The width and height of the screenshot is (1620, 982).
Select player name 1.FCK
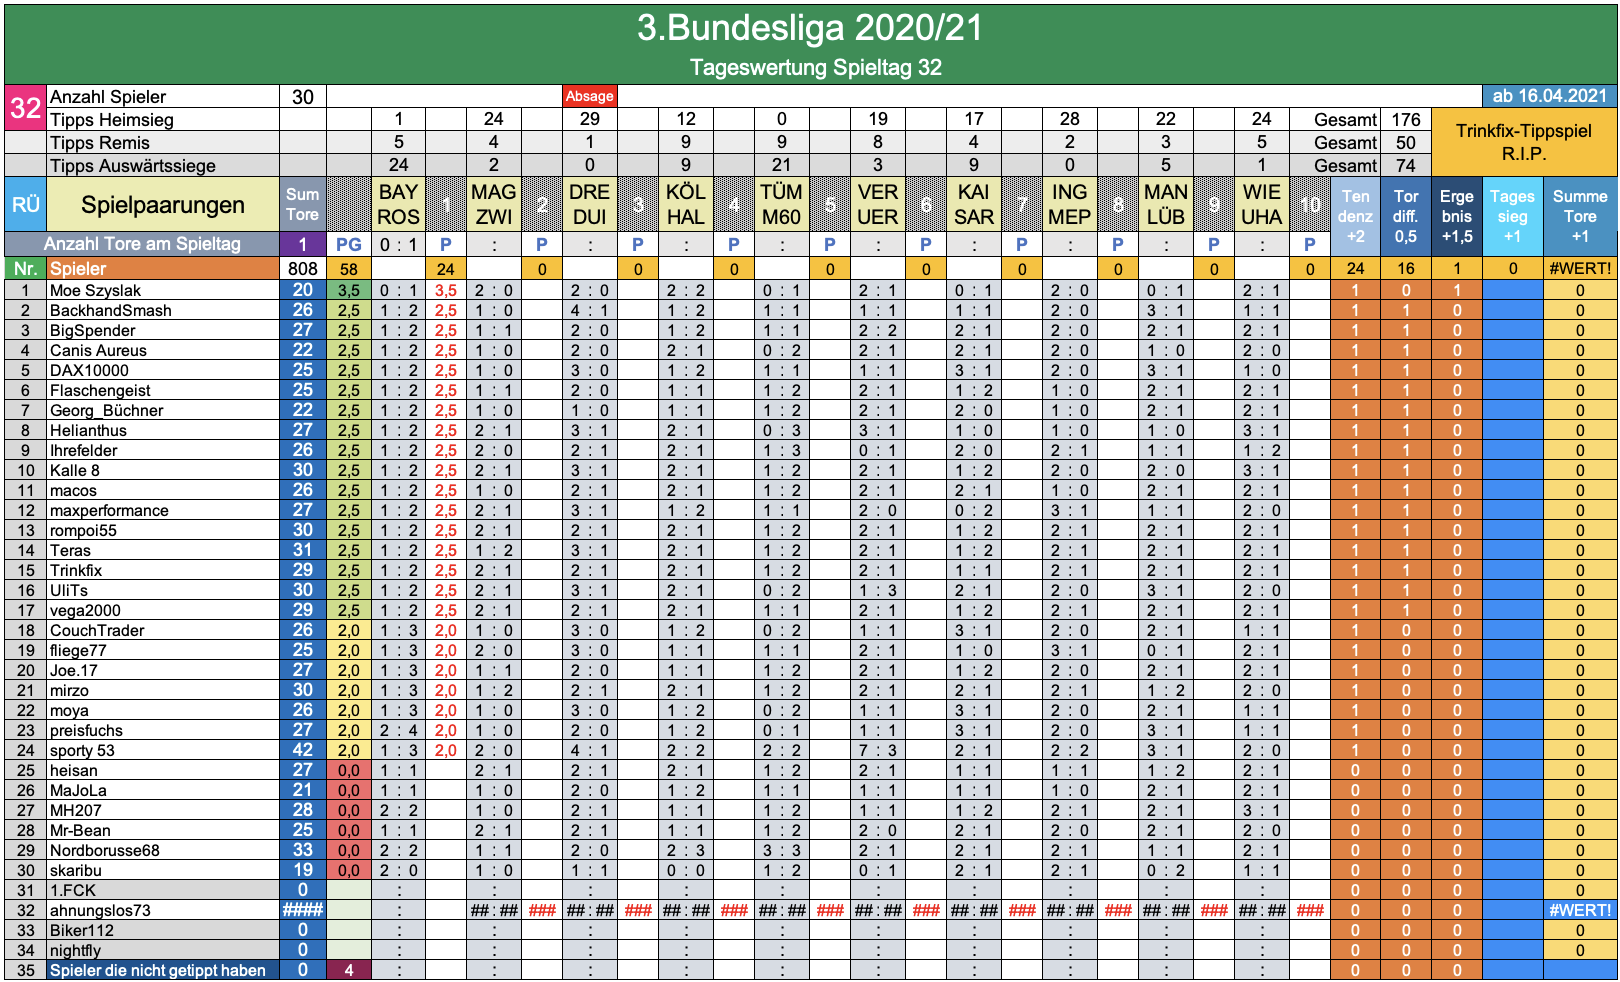click(x=73, y=890)
